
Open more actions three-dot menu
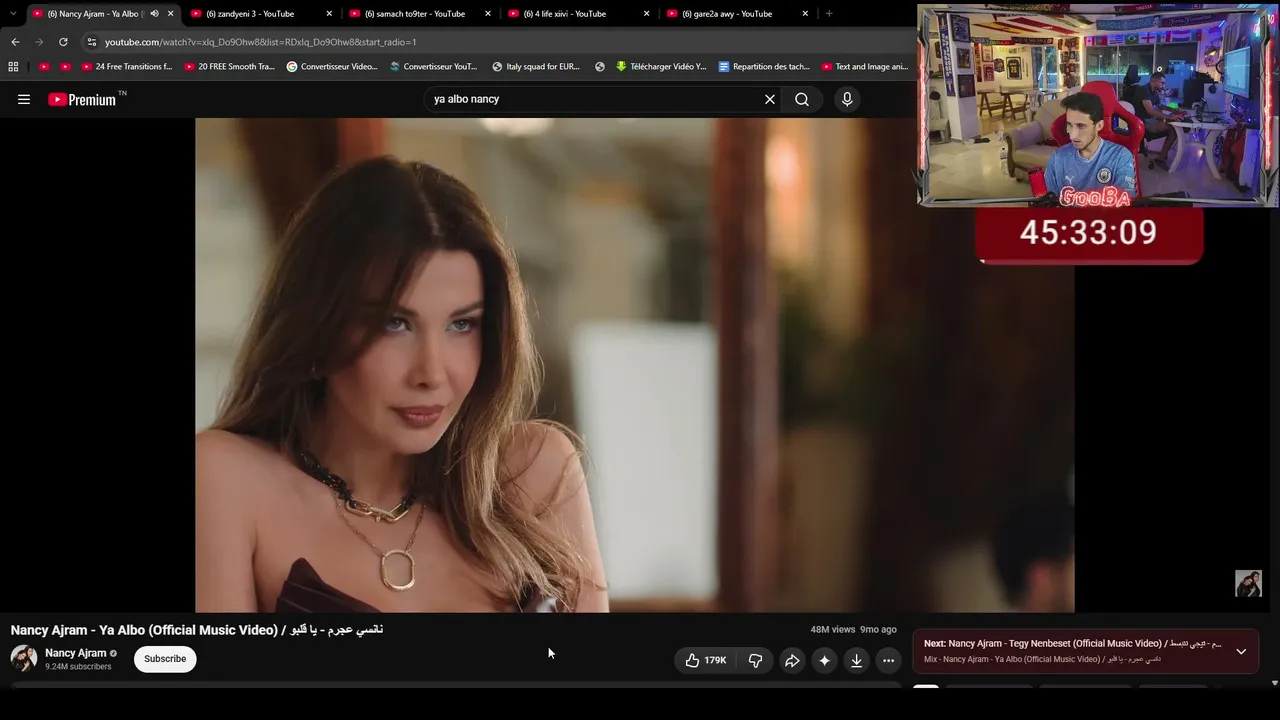pos(888,660)
